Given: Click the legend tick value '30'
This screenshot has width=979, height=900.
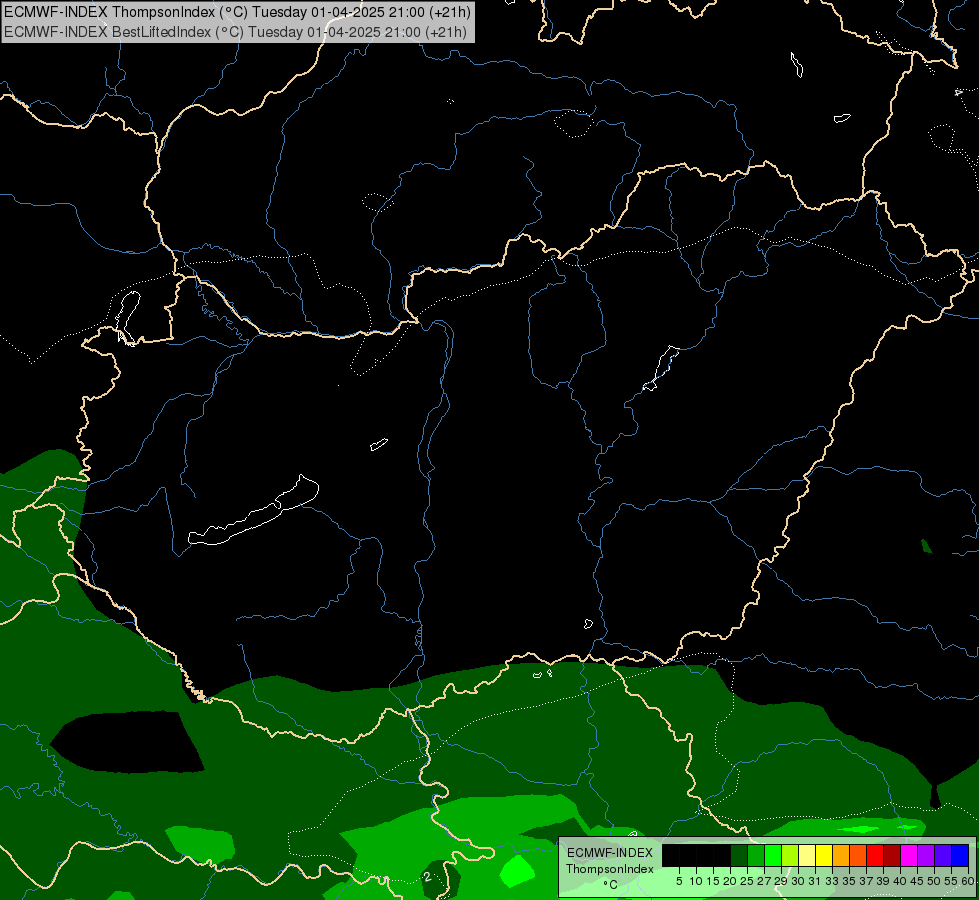Looking at the screenshot, I should 798,881.
